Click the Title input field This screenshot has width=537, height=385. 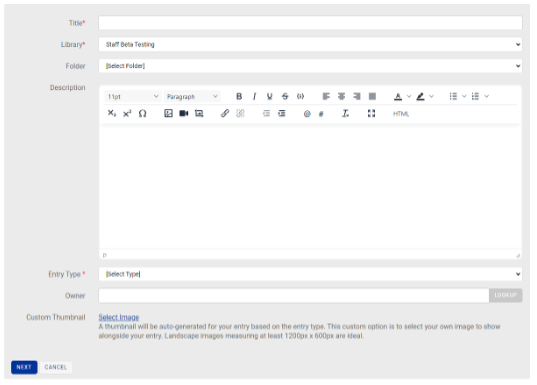310,23
